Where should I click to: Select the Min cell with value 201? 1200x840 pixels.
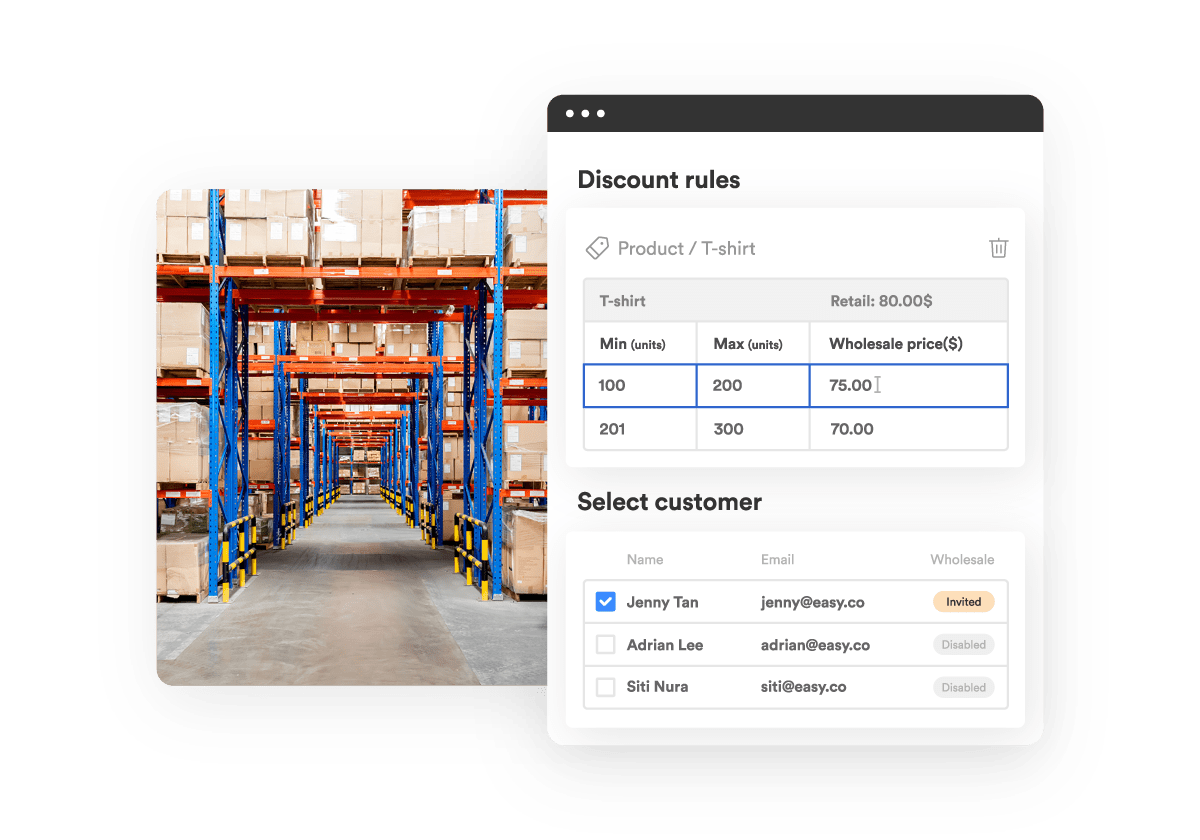pos(640,429)
